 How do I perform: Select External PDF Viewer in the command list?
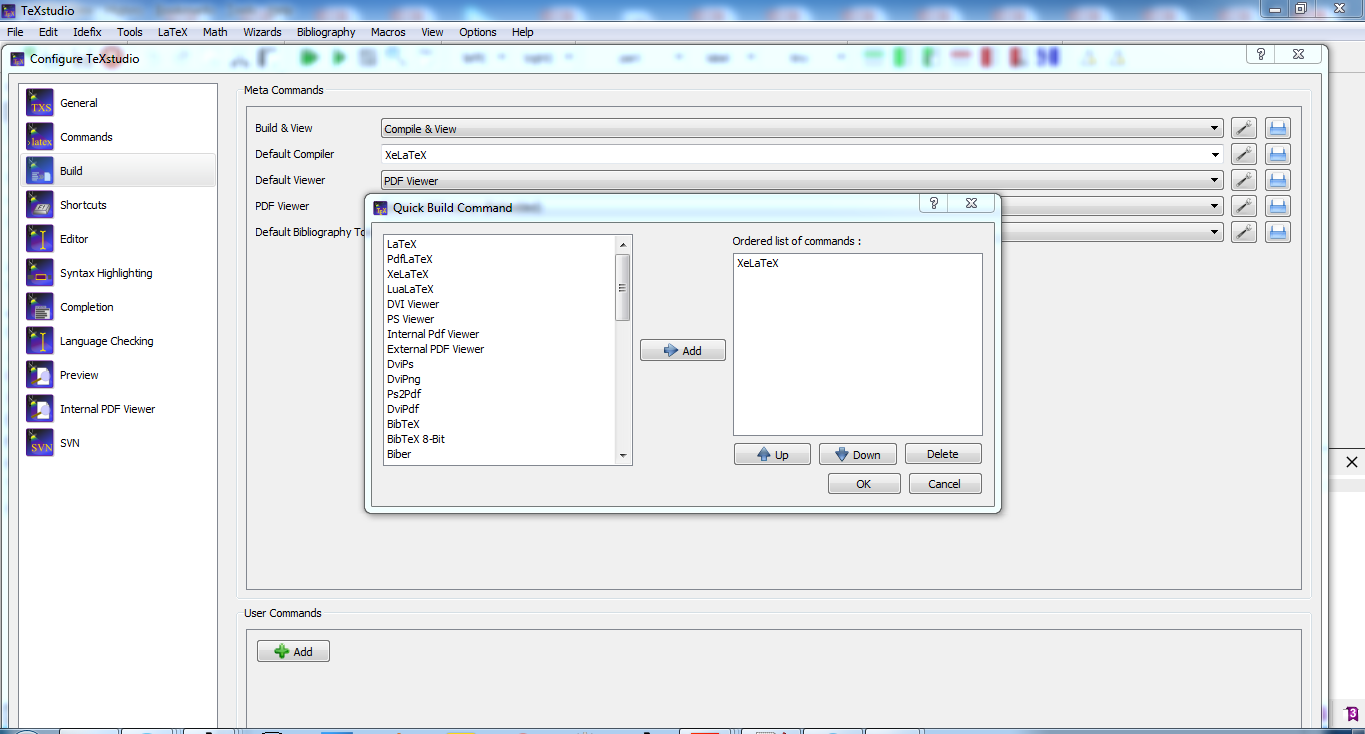click(x=435, y=349)
